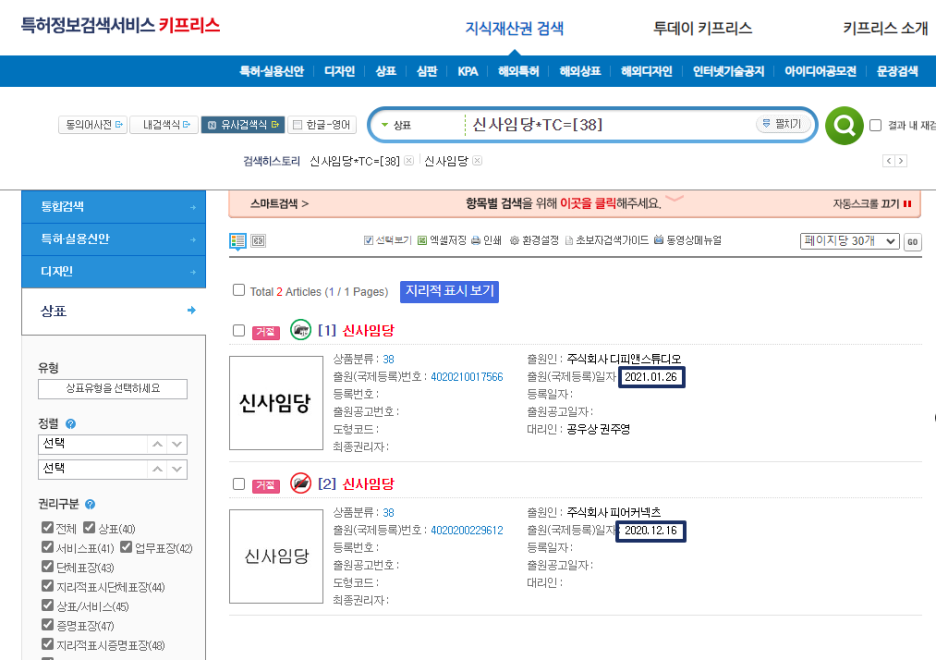Image resolution: width=936 pixels, height=660 pixels.
Task: Uncheck 상표/서비스(45) checkbox
Action: point(48,605)
